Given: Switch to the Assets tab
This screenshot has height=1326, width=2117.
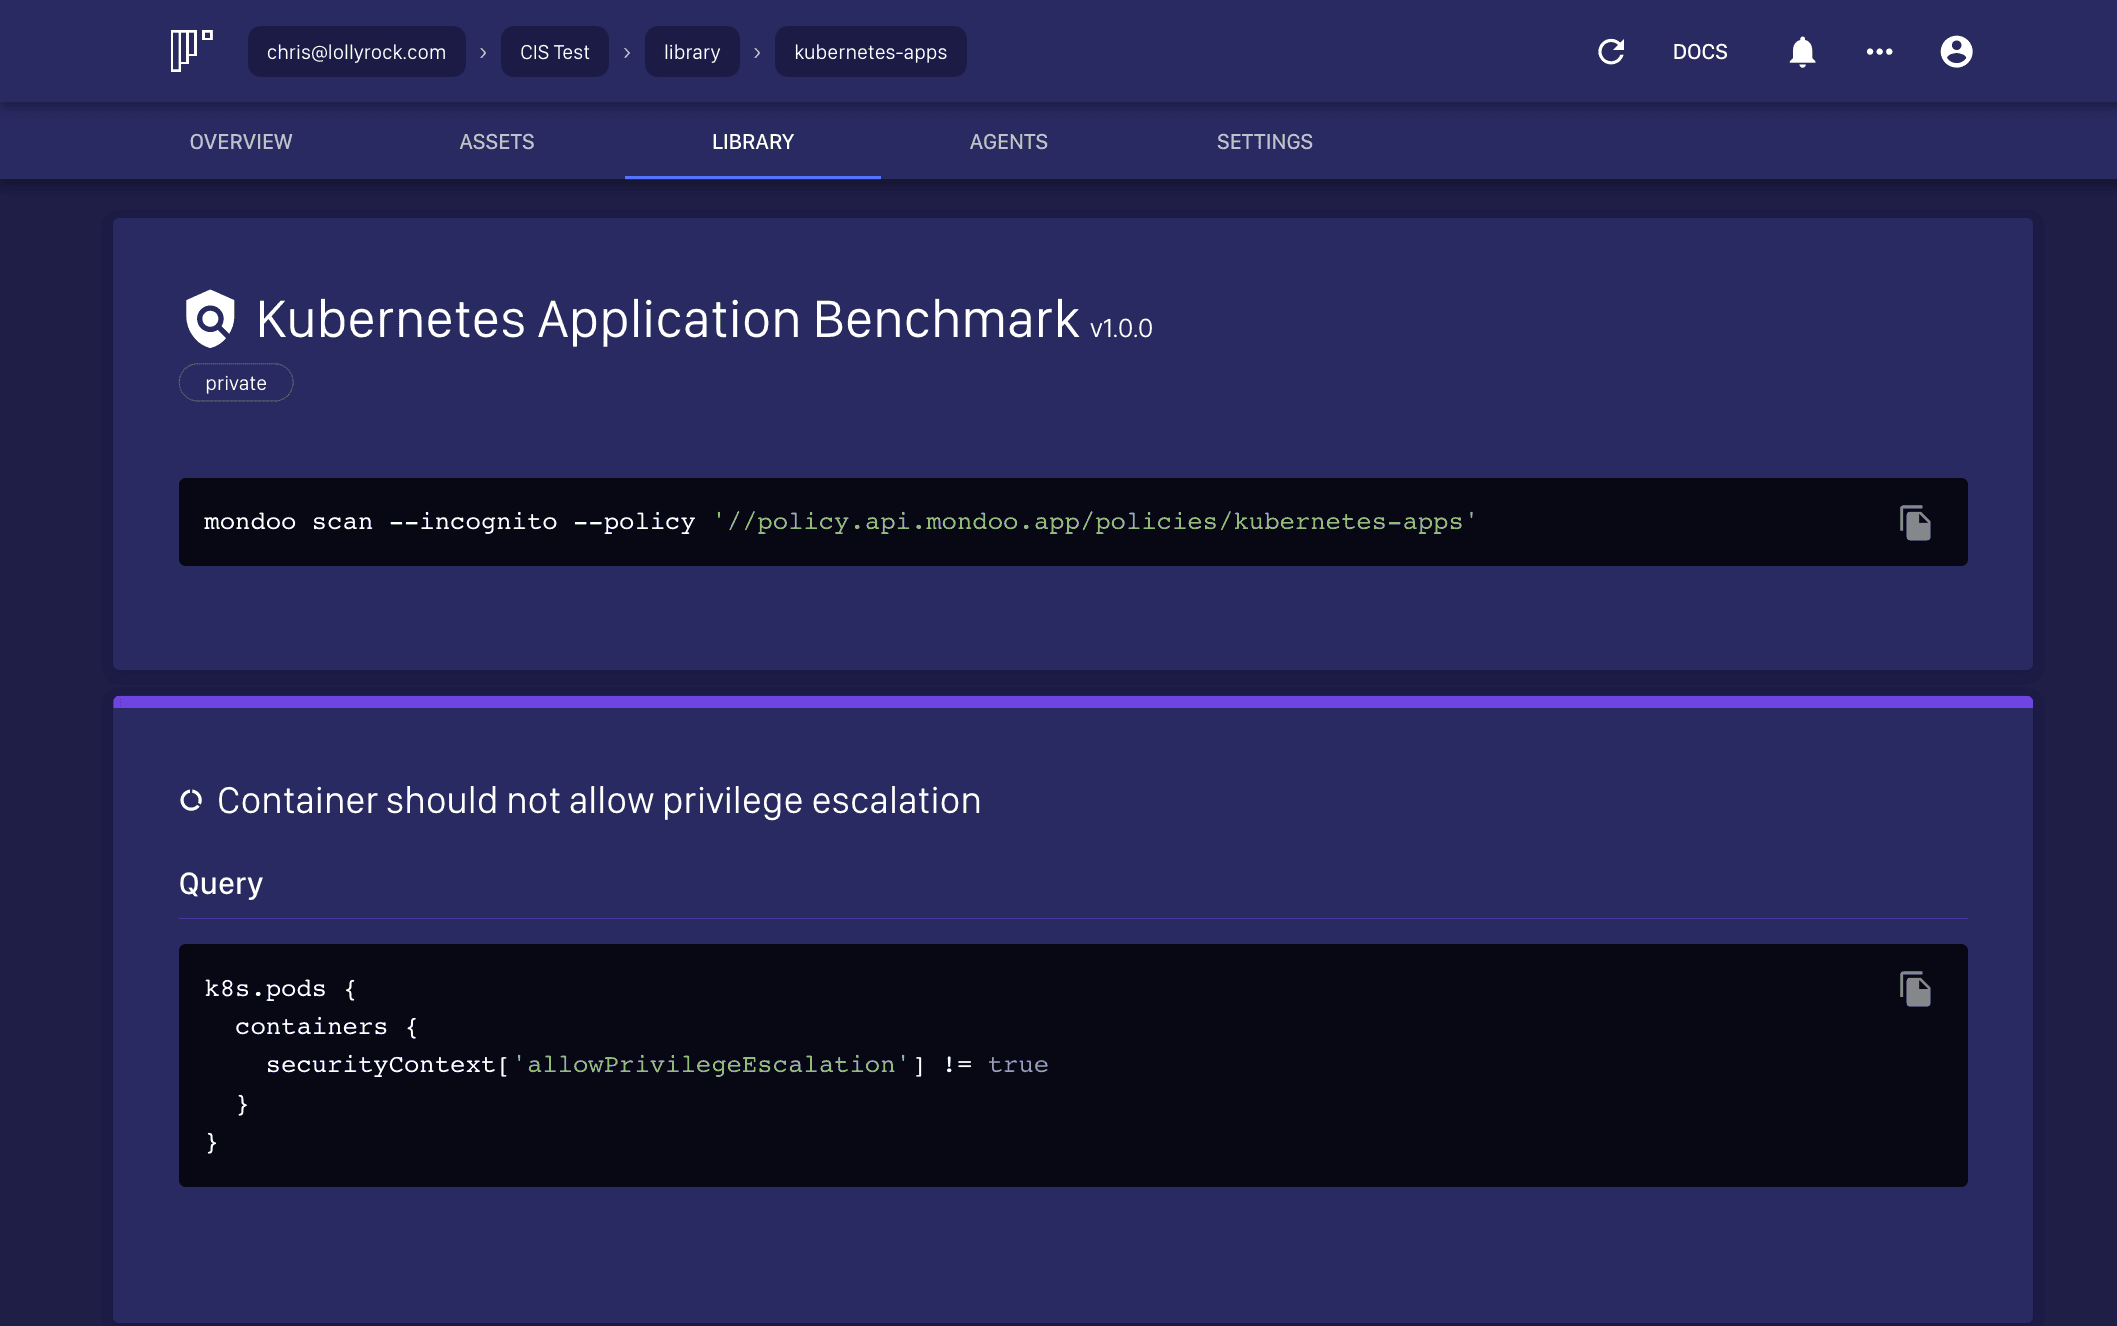Looking at the screenshot, I should point(496,141).
